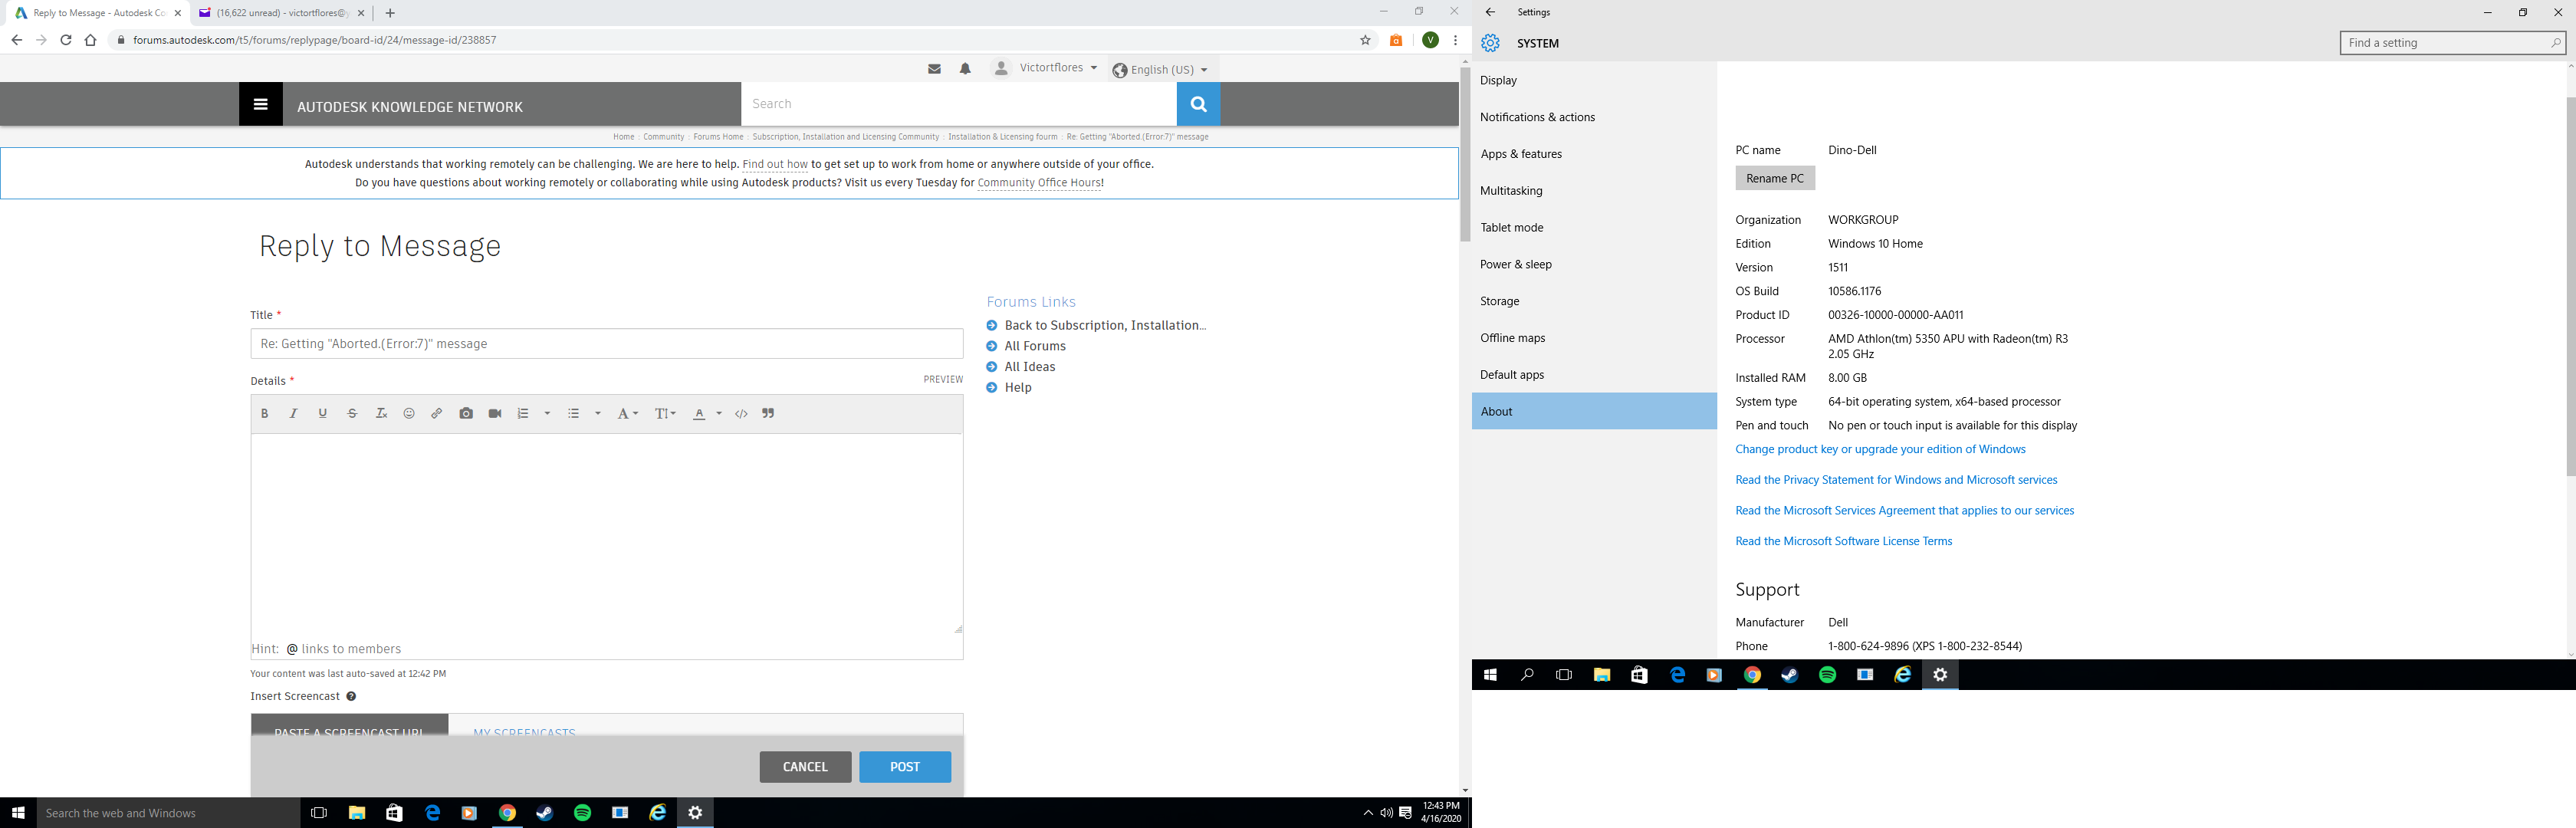The image size is (2576, 828).
Task: Insert a blockquote in the reply
Action: [x=768, y=413]
